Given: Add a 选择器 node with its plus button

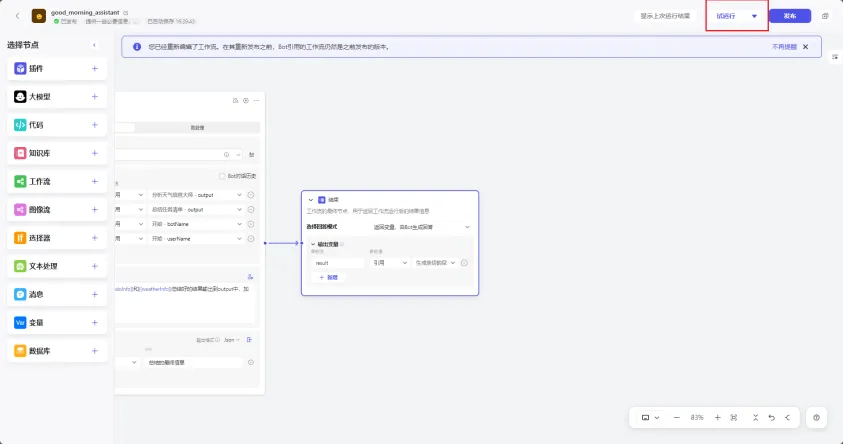Looking at the screenshot, I should [95, 238].
